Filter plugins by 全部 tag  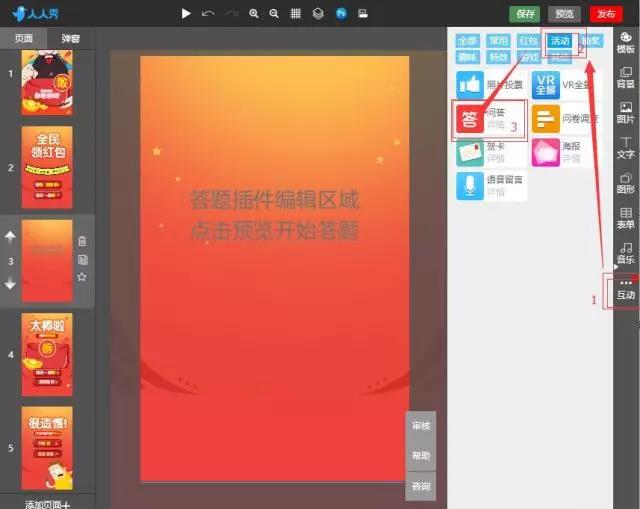point(467,41)
